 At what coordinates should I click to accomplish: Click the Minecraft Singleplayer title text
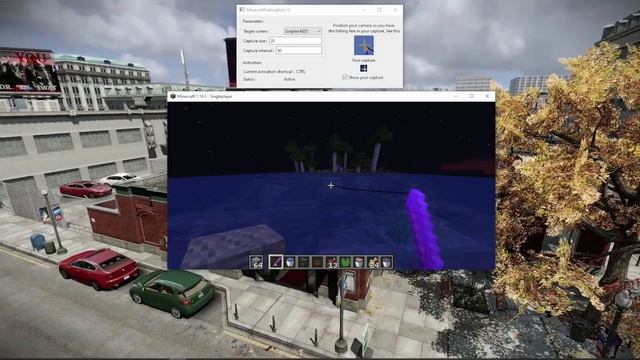[204, 96]
